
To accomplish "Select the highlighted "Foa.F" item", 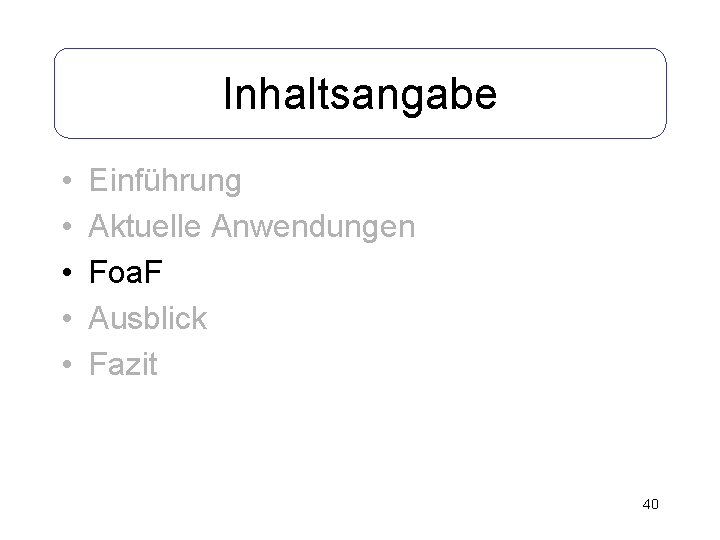I will point(125,273).
